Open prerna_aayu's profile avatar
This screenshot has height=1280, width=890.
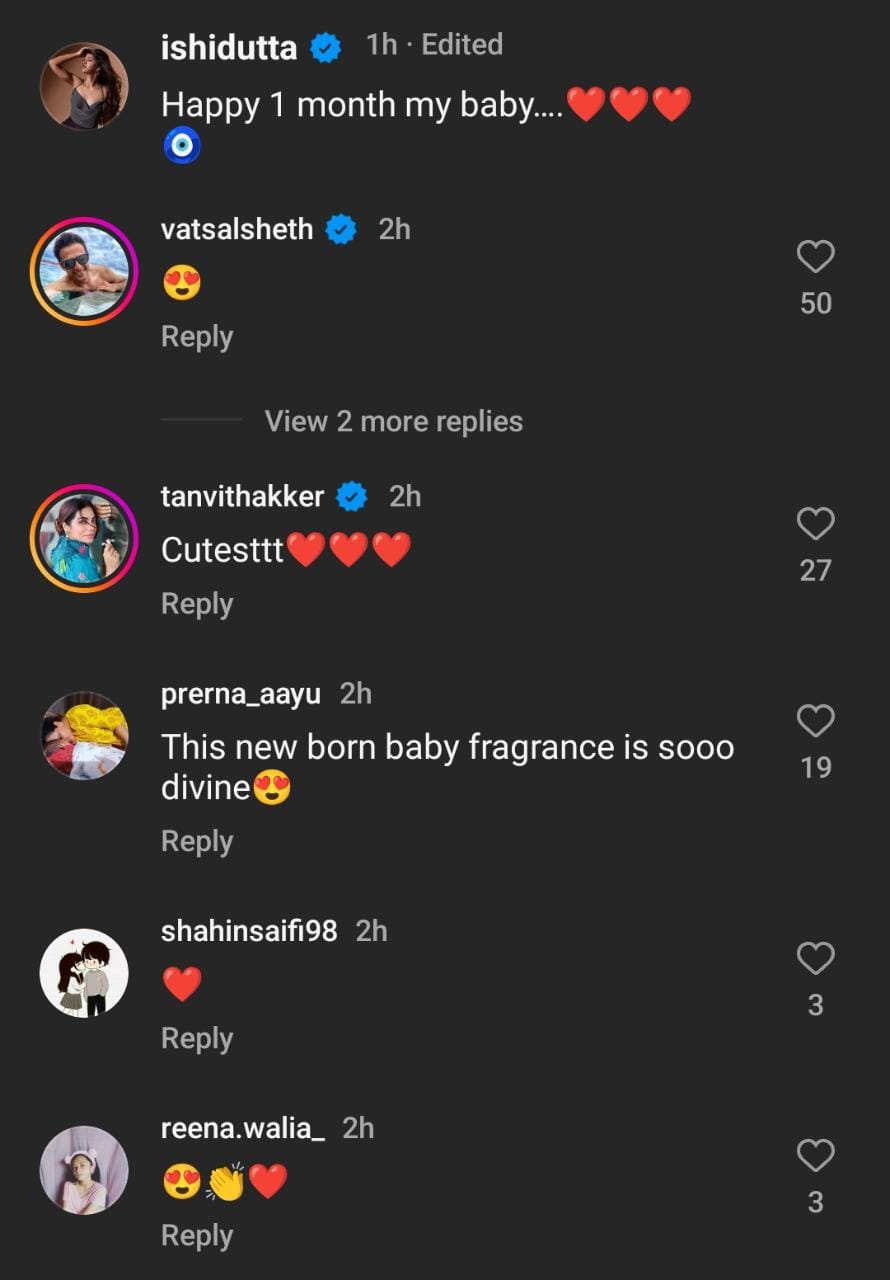tap(84, 735)
